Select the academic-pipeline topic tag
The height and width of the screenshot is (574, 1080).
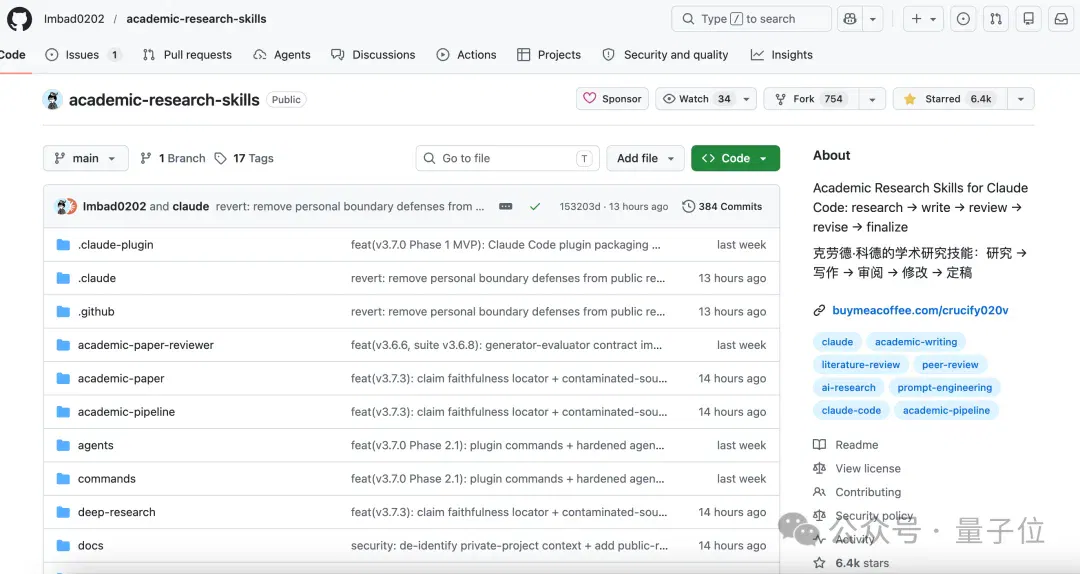click(946, 410)
